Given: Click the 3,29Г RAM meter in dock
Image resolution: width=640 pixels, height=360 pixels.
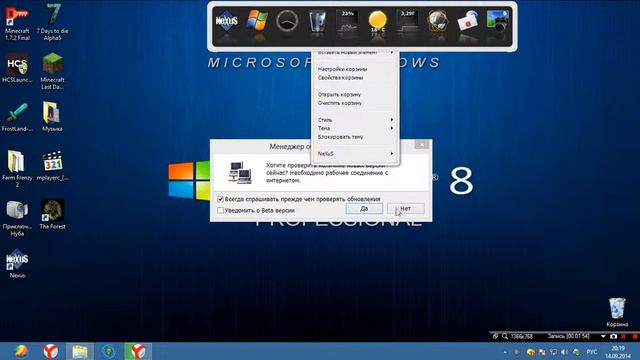Looking at the screenshot, I should click(407, 20).
